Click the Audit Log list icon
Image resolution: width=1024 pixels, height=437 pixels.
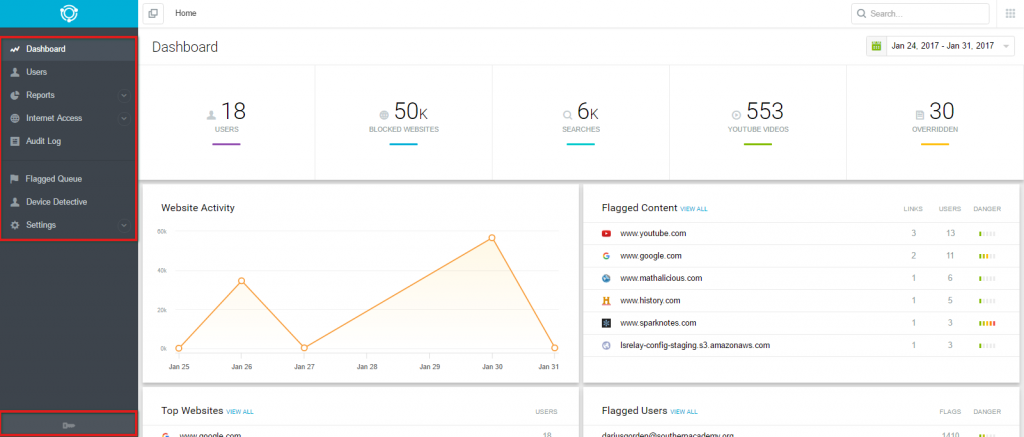(x=15, y=141)
